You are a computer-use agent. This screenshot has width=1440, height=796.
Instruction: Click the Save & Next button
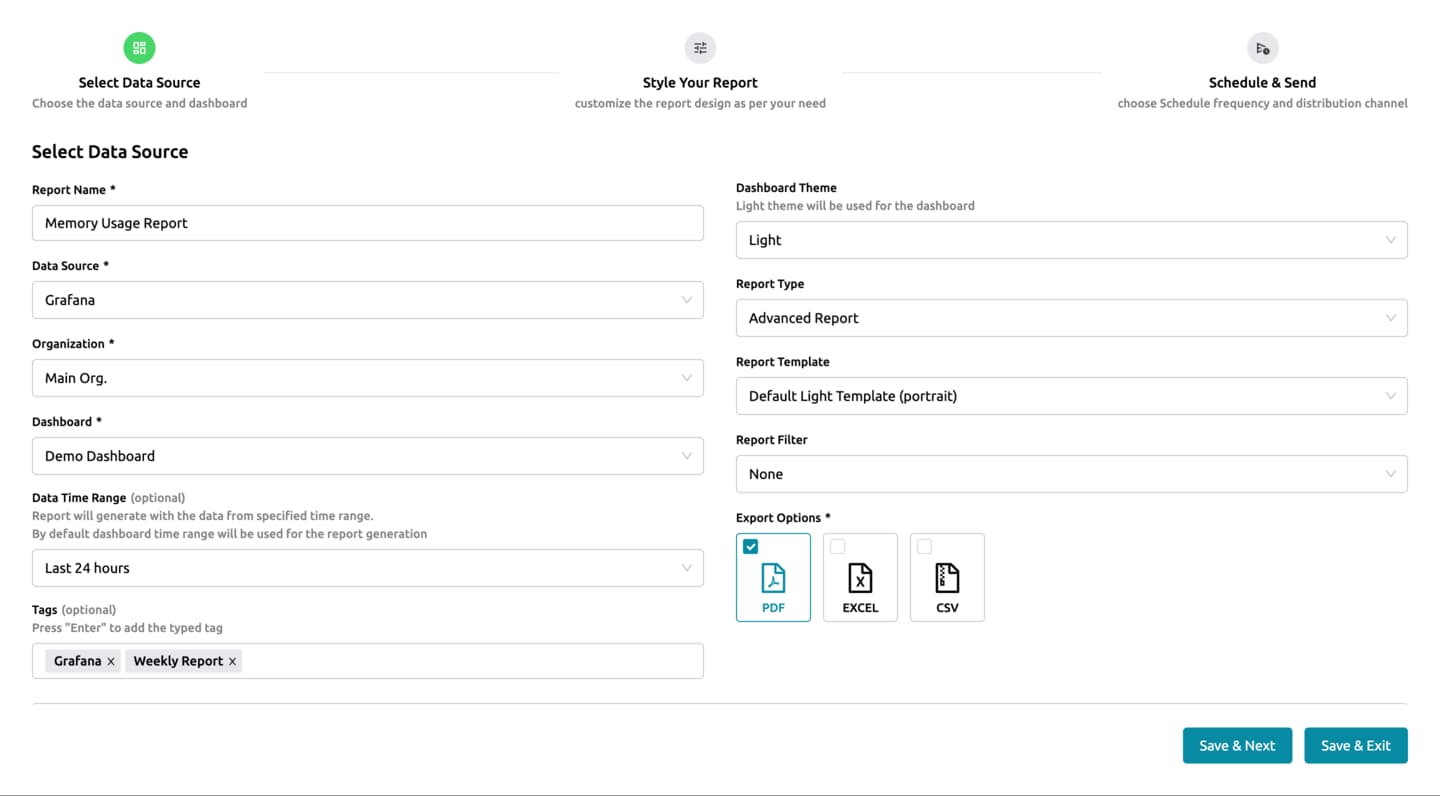1237,745
